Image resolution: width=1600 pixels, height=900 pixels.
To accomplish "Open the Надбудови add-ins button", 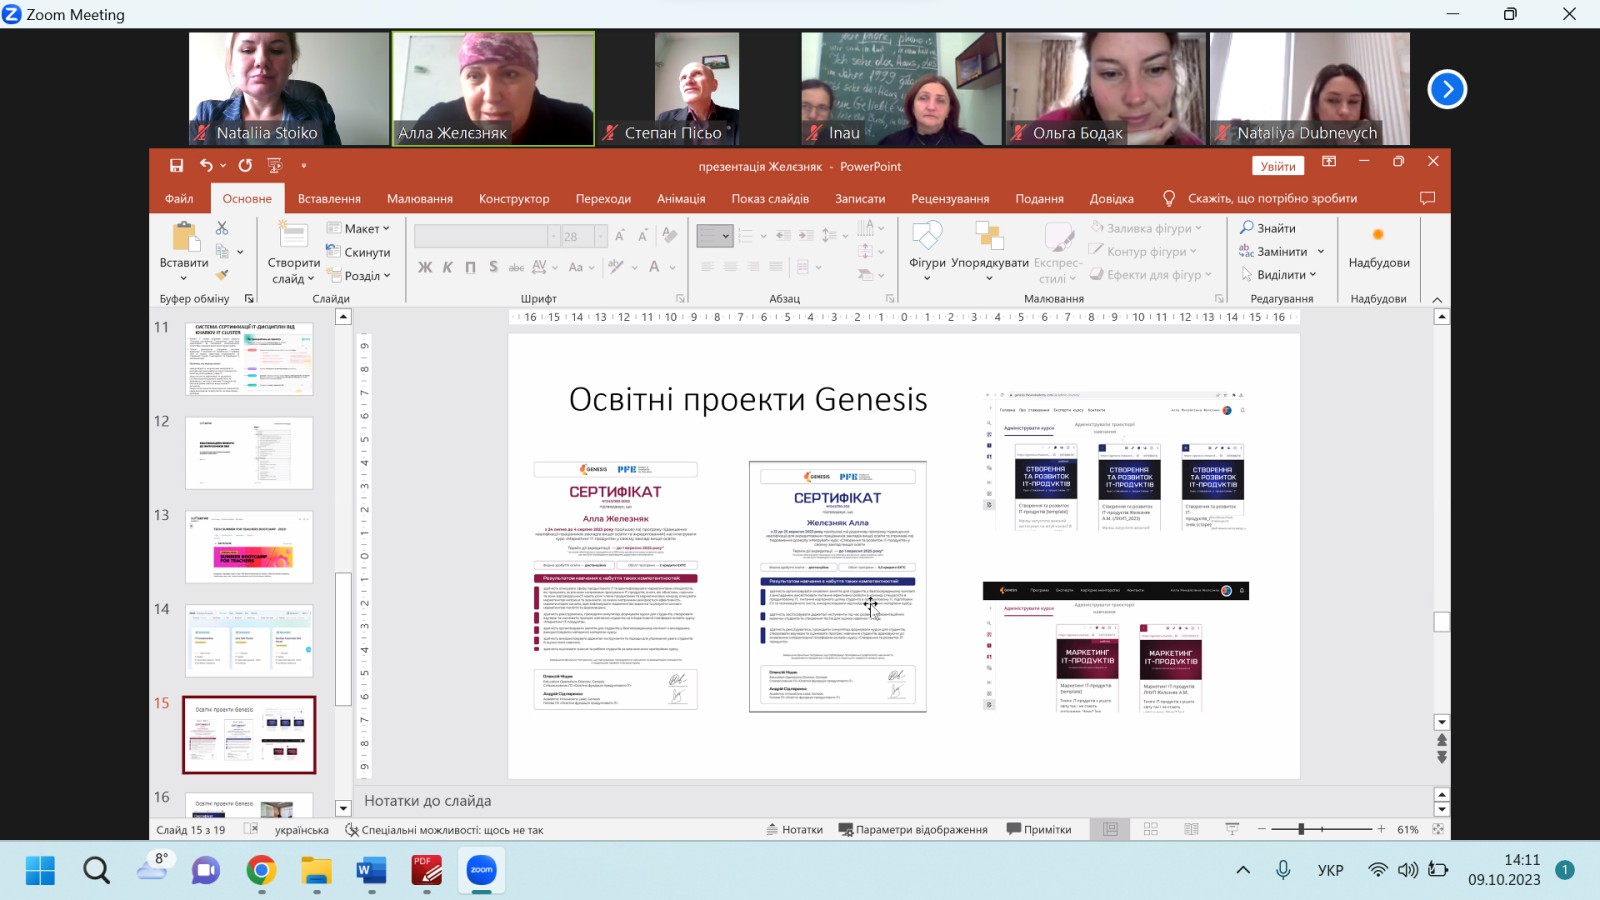I will click(1378, 246).
